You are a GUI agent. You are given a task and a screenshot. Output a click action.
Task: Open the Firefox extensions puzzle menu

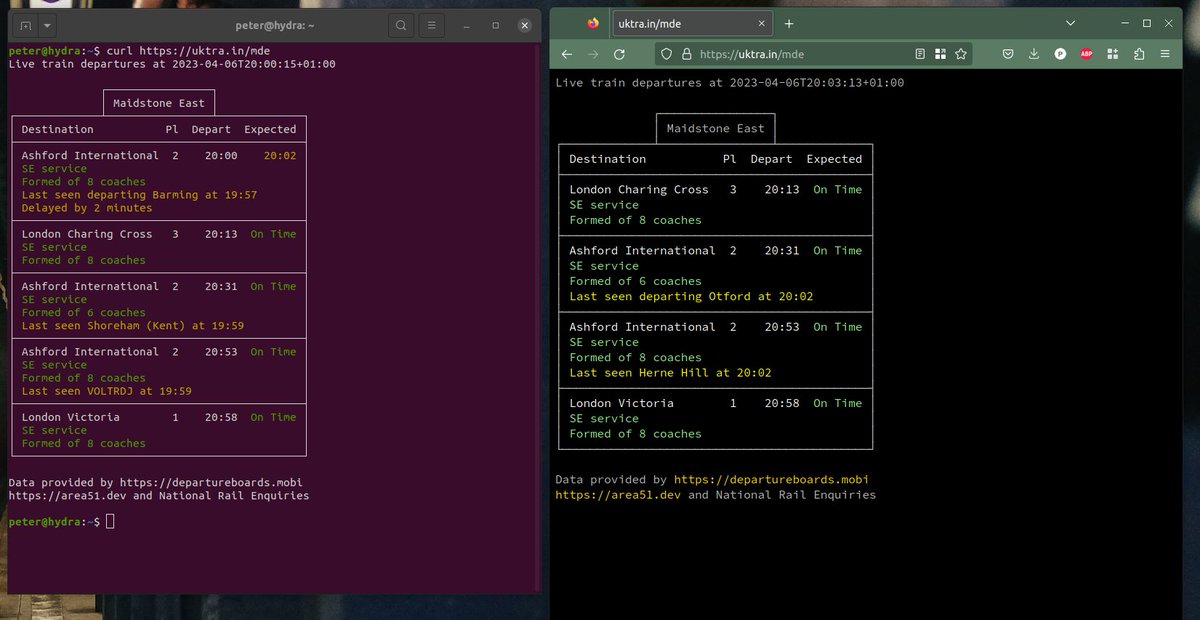tap(1139, 54)
